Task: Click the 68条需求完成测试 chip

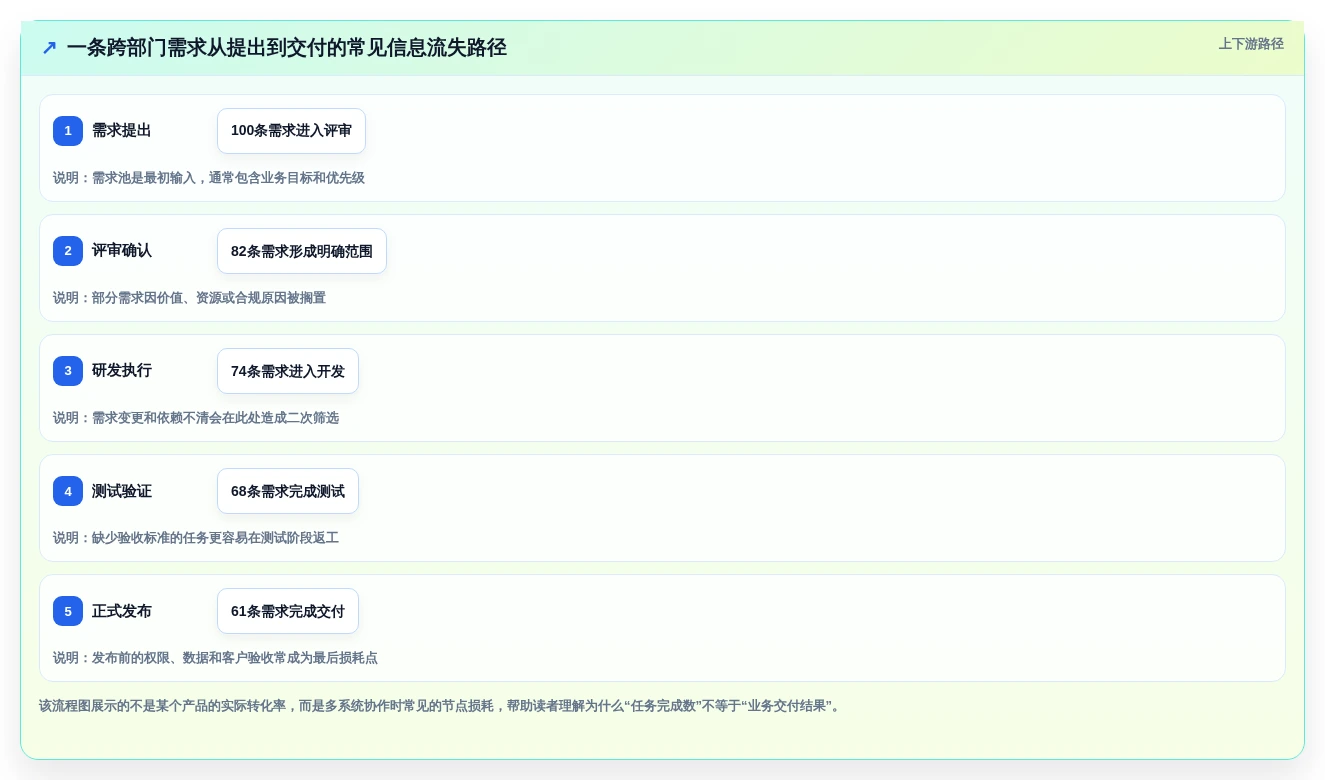Action: [288, 491]
